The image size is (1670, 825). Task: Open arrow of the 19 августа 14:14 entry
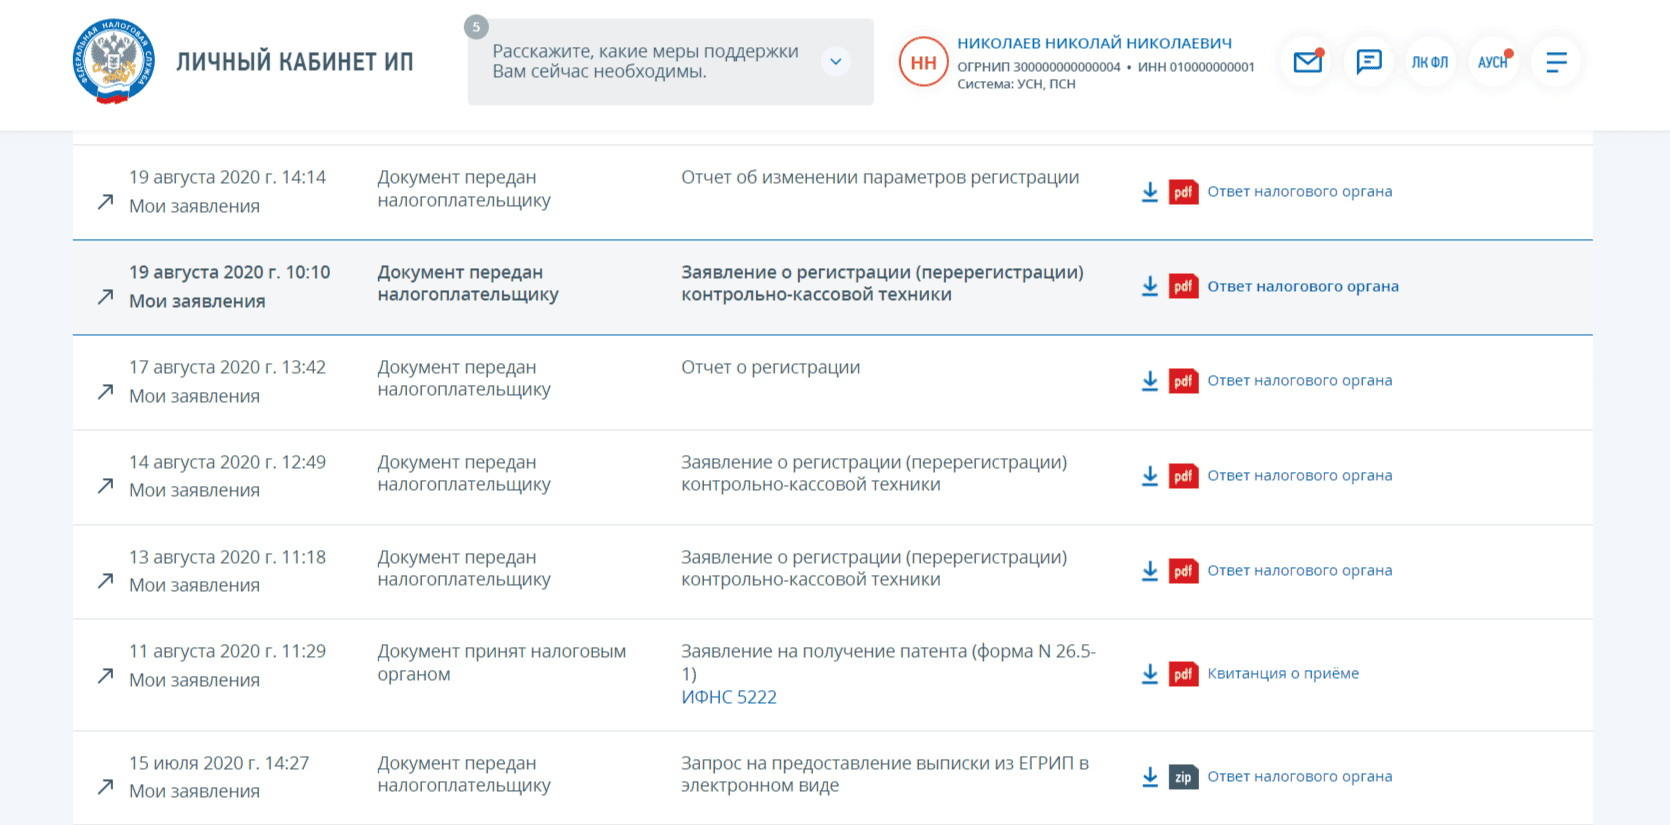[x=104, y=201]
